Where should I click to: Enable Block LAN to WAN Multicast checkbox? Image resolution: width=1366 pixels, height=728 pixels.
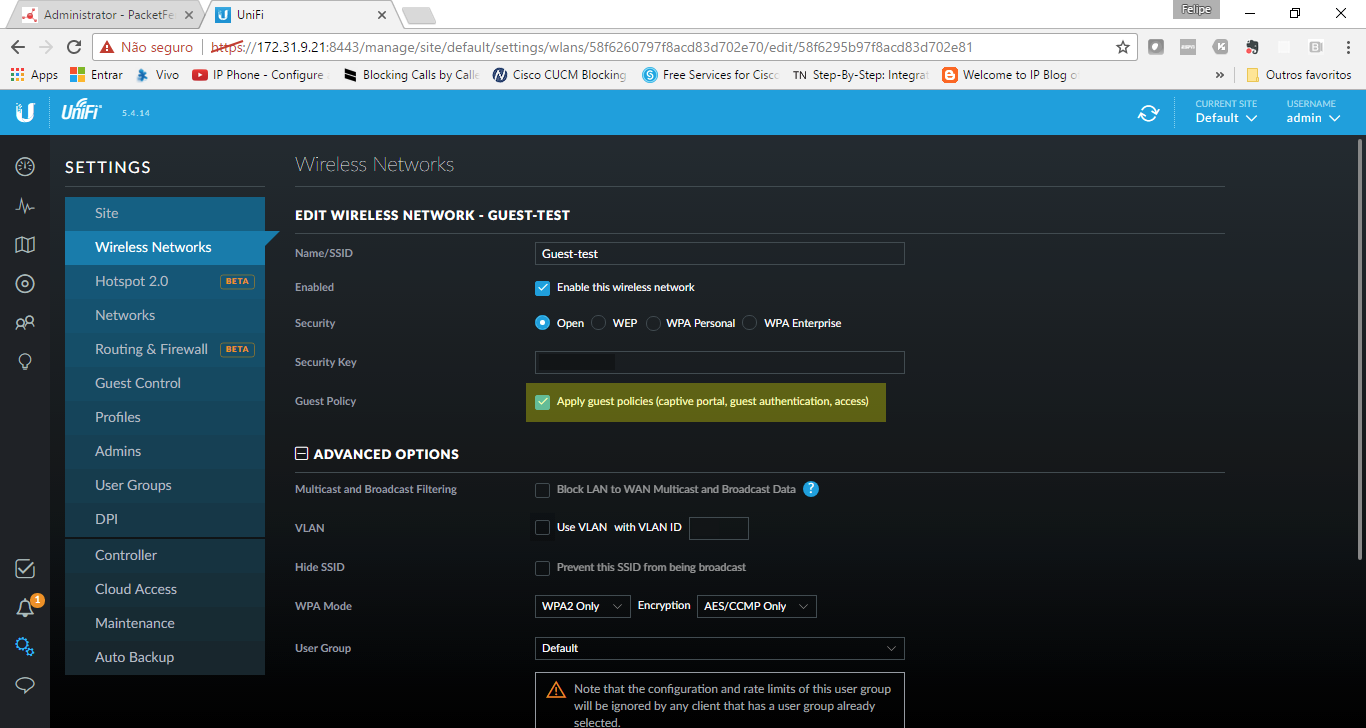click(x=542, y=490)
